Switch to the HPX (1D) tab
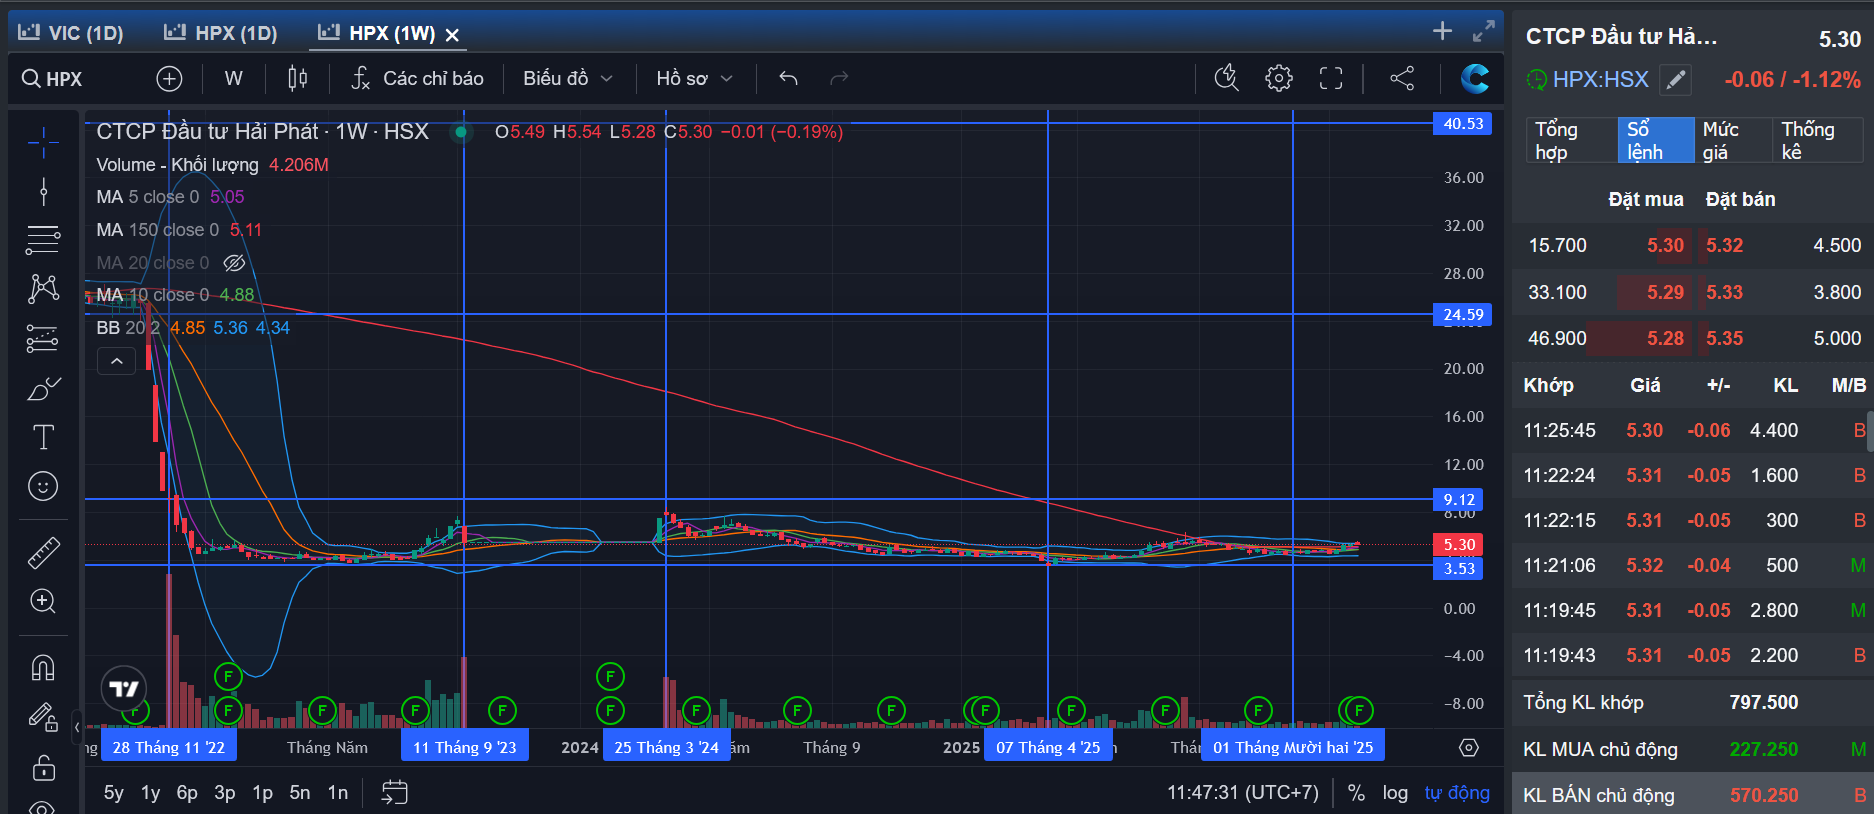Viewport: 1874px width, 814px height. coord(221,33)
